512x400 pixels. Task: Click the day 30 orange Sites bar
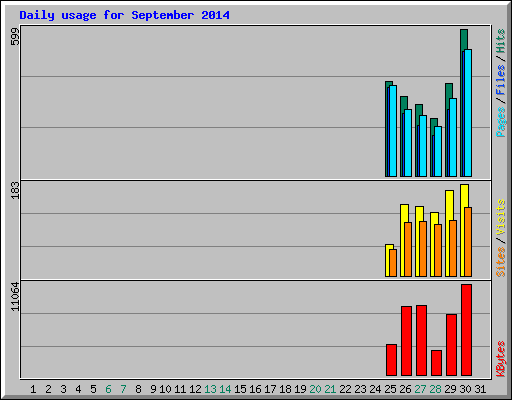pyautogui.click(x=468, y=242)
